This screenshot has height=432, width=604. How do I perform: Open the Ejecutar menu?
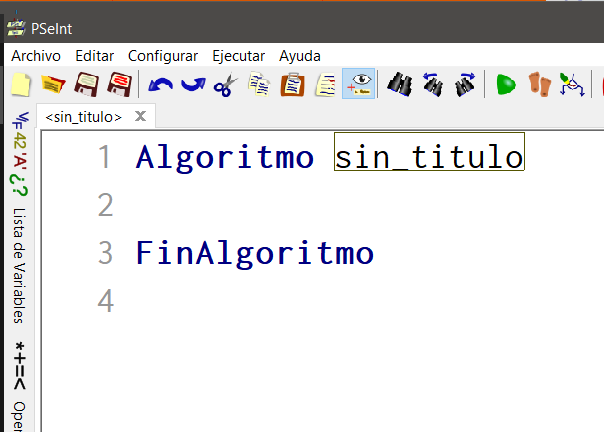tap(238, 56)
